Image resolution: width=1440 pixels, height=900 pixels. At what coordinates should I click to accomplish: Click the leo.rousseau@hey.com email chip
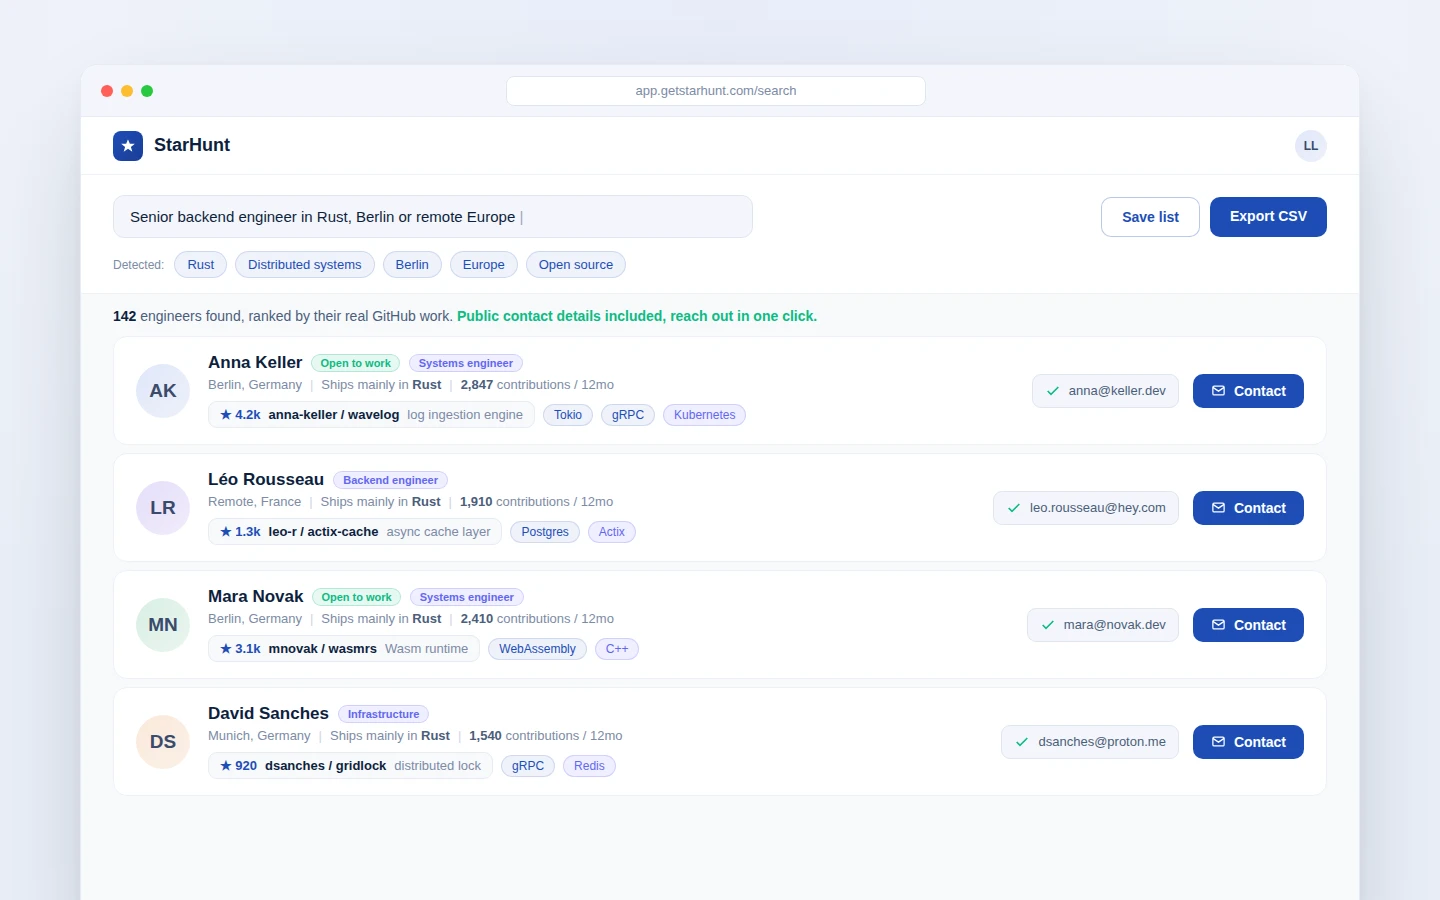coord(1086,508)
